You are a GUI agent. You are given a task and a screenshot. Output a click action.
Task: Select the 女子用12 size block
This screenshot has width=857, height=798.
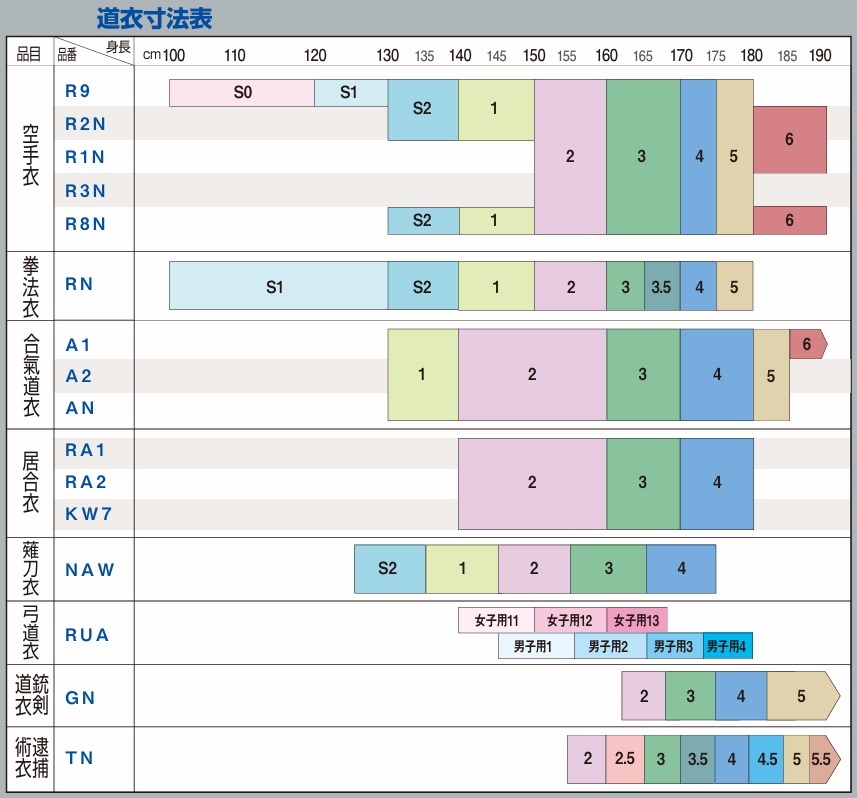(x=570, y=621)
